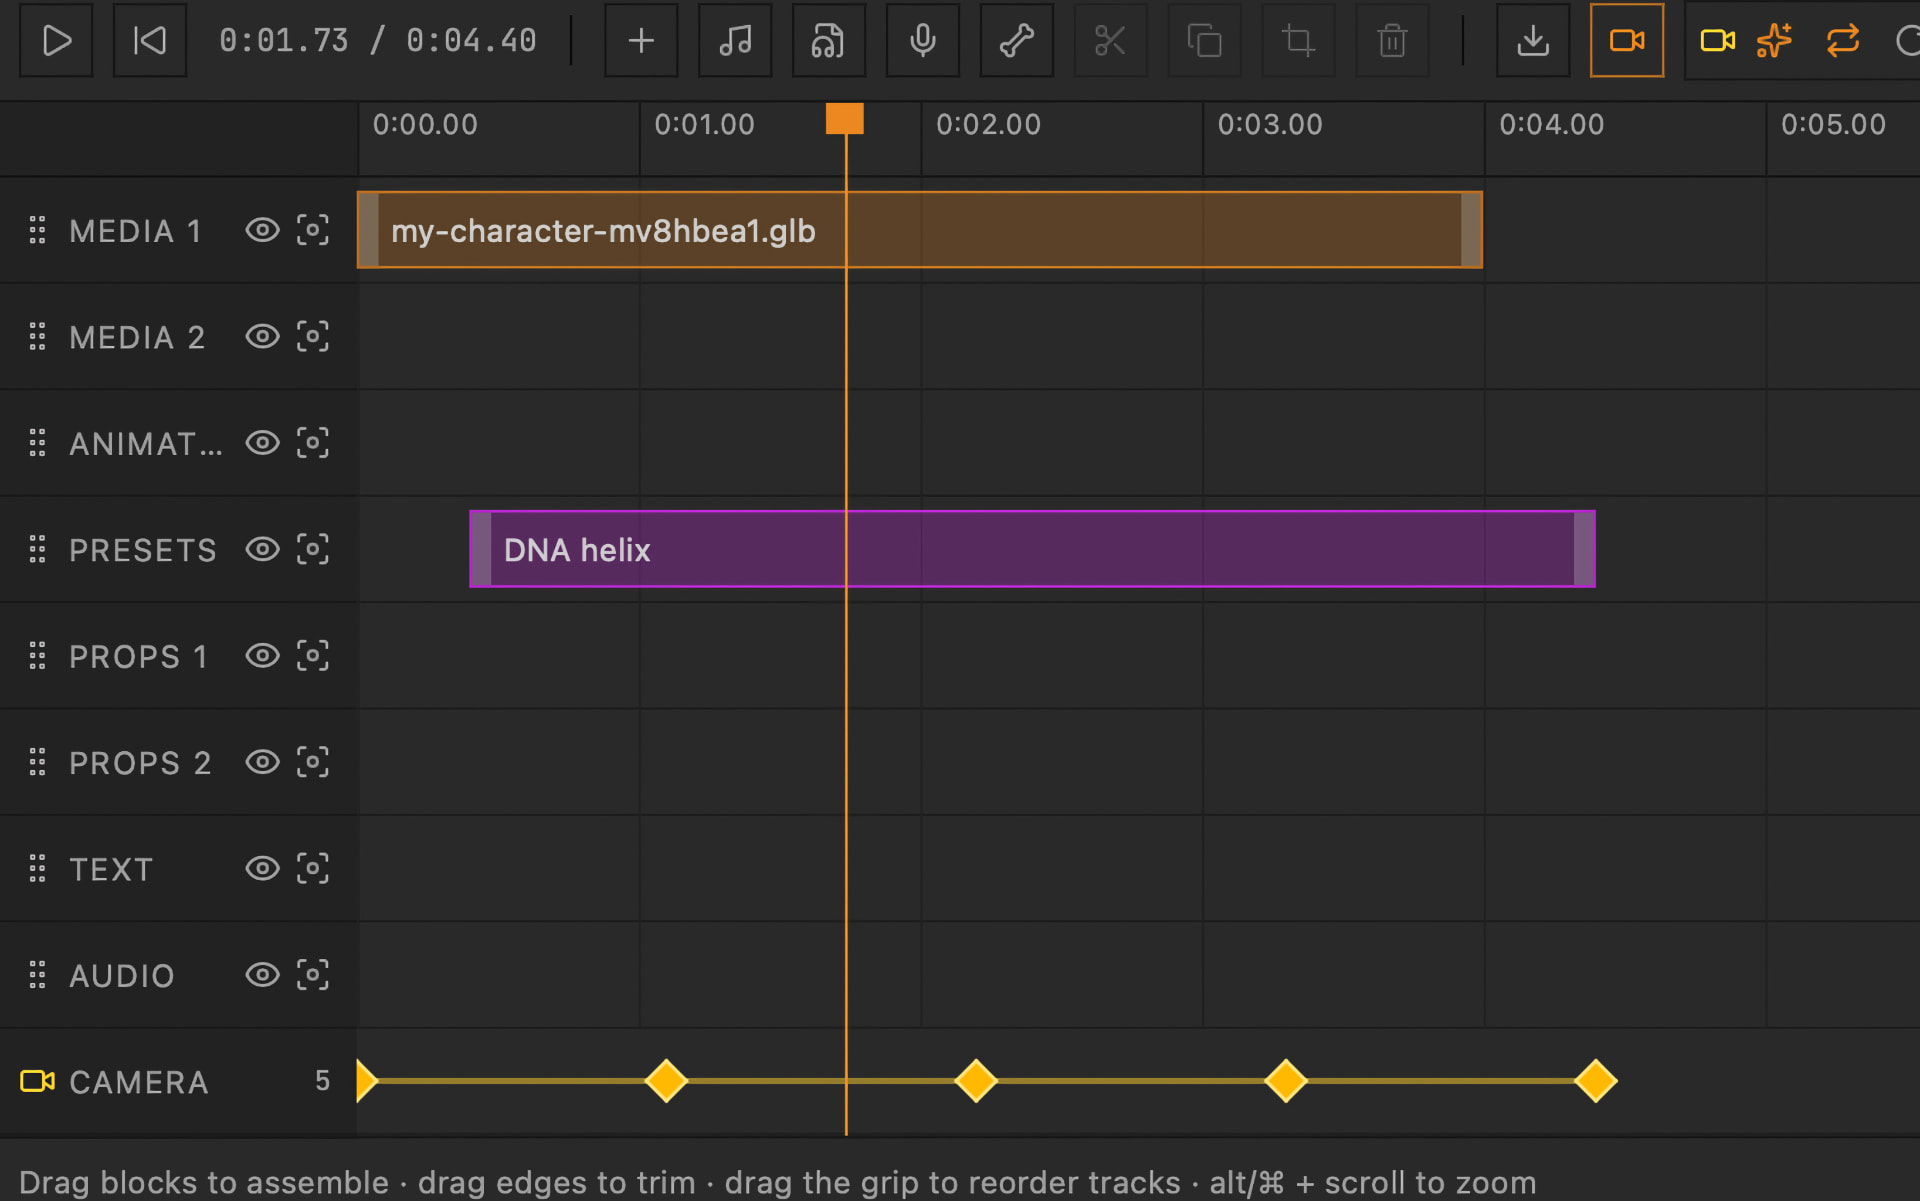The width and height of the screenshot is (1920, 1201).
Task: Click the MEDIA 1 track grip handle
Action: tap(37, 230)
